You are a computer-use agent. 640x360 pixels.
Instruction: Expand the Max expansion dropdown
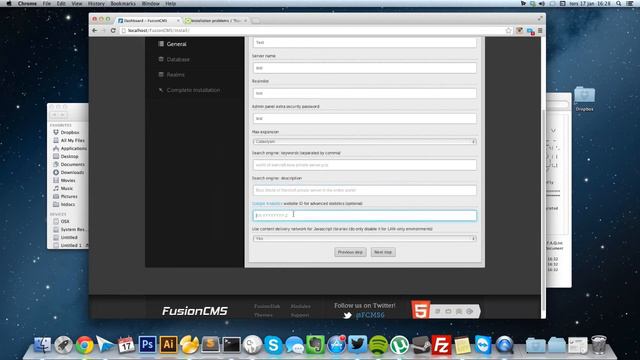[x=364, y=142]
